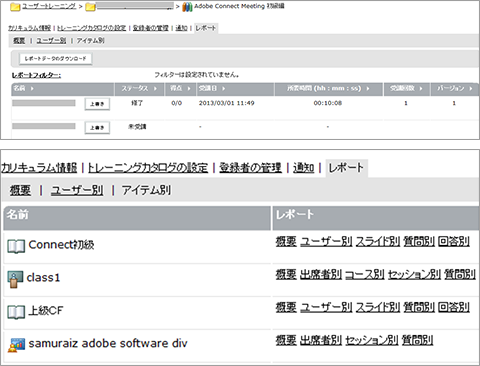Sort by the バージョン column arrow
This screenshot has width=480, height=366.
click(x=471, y=89)
